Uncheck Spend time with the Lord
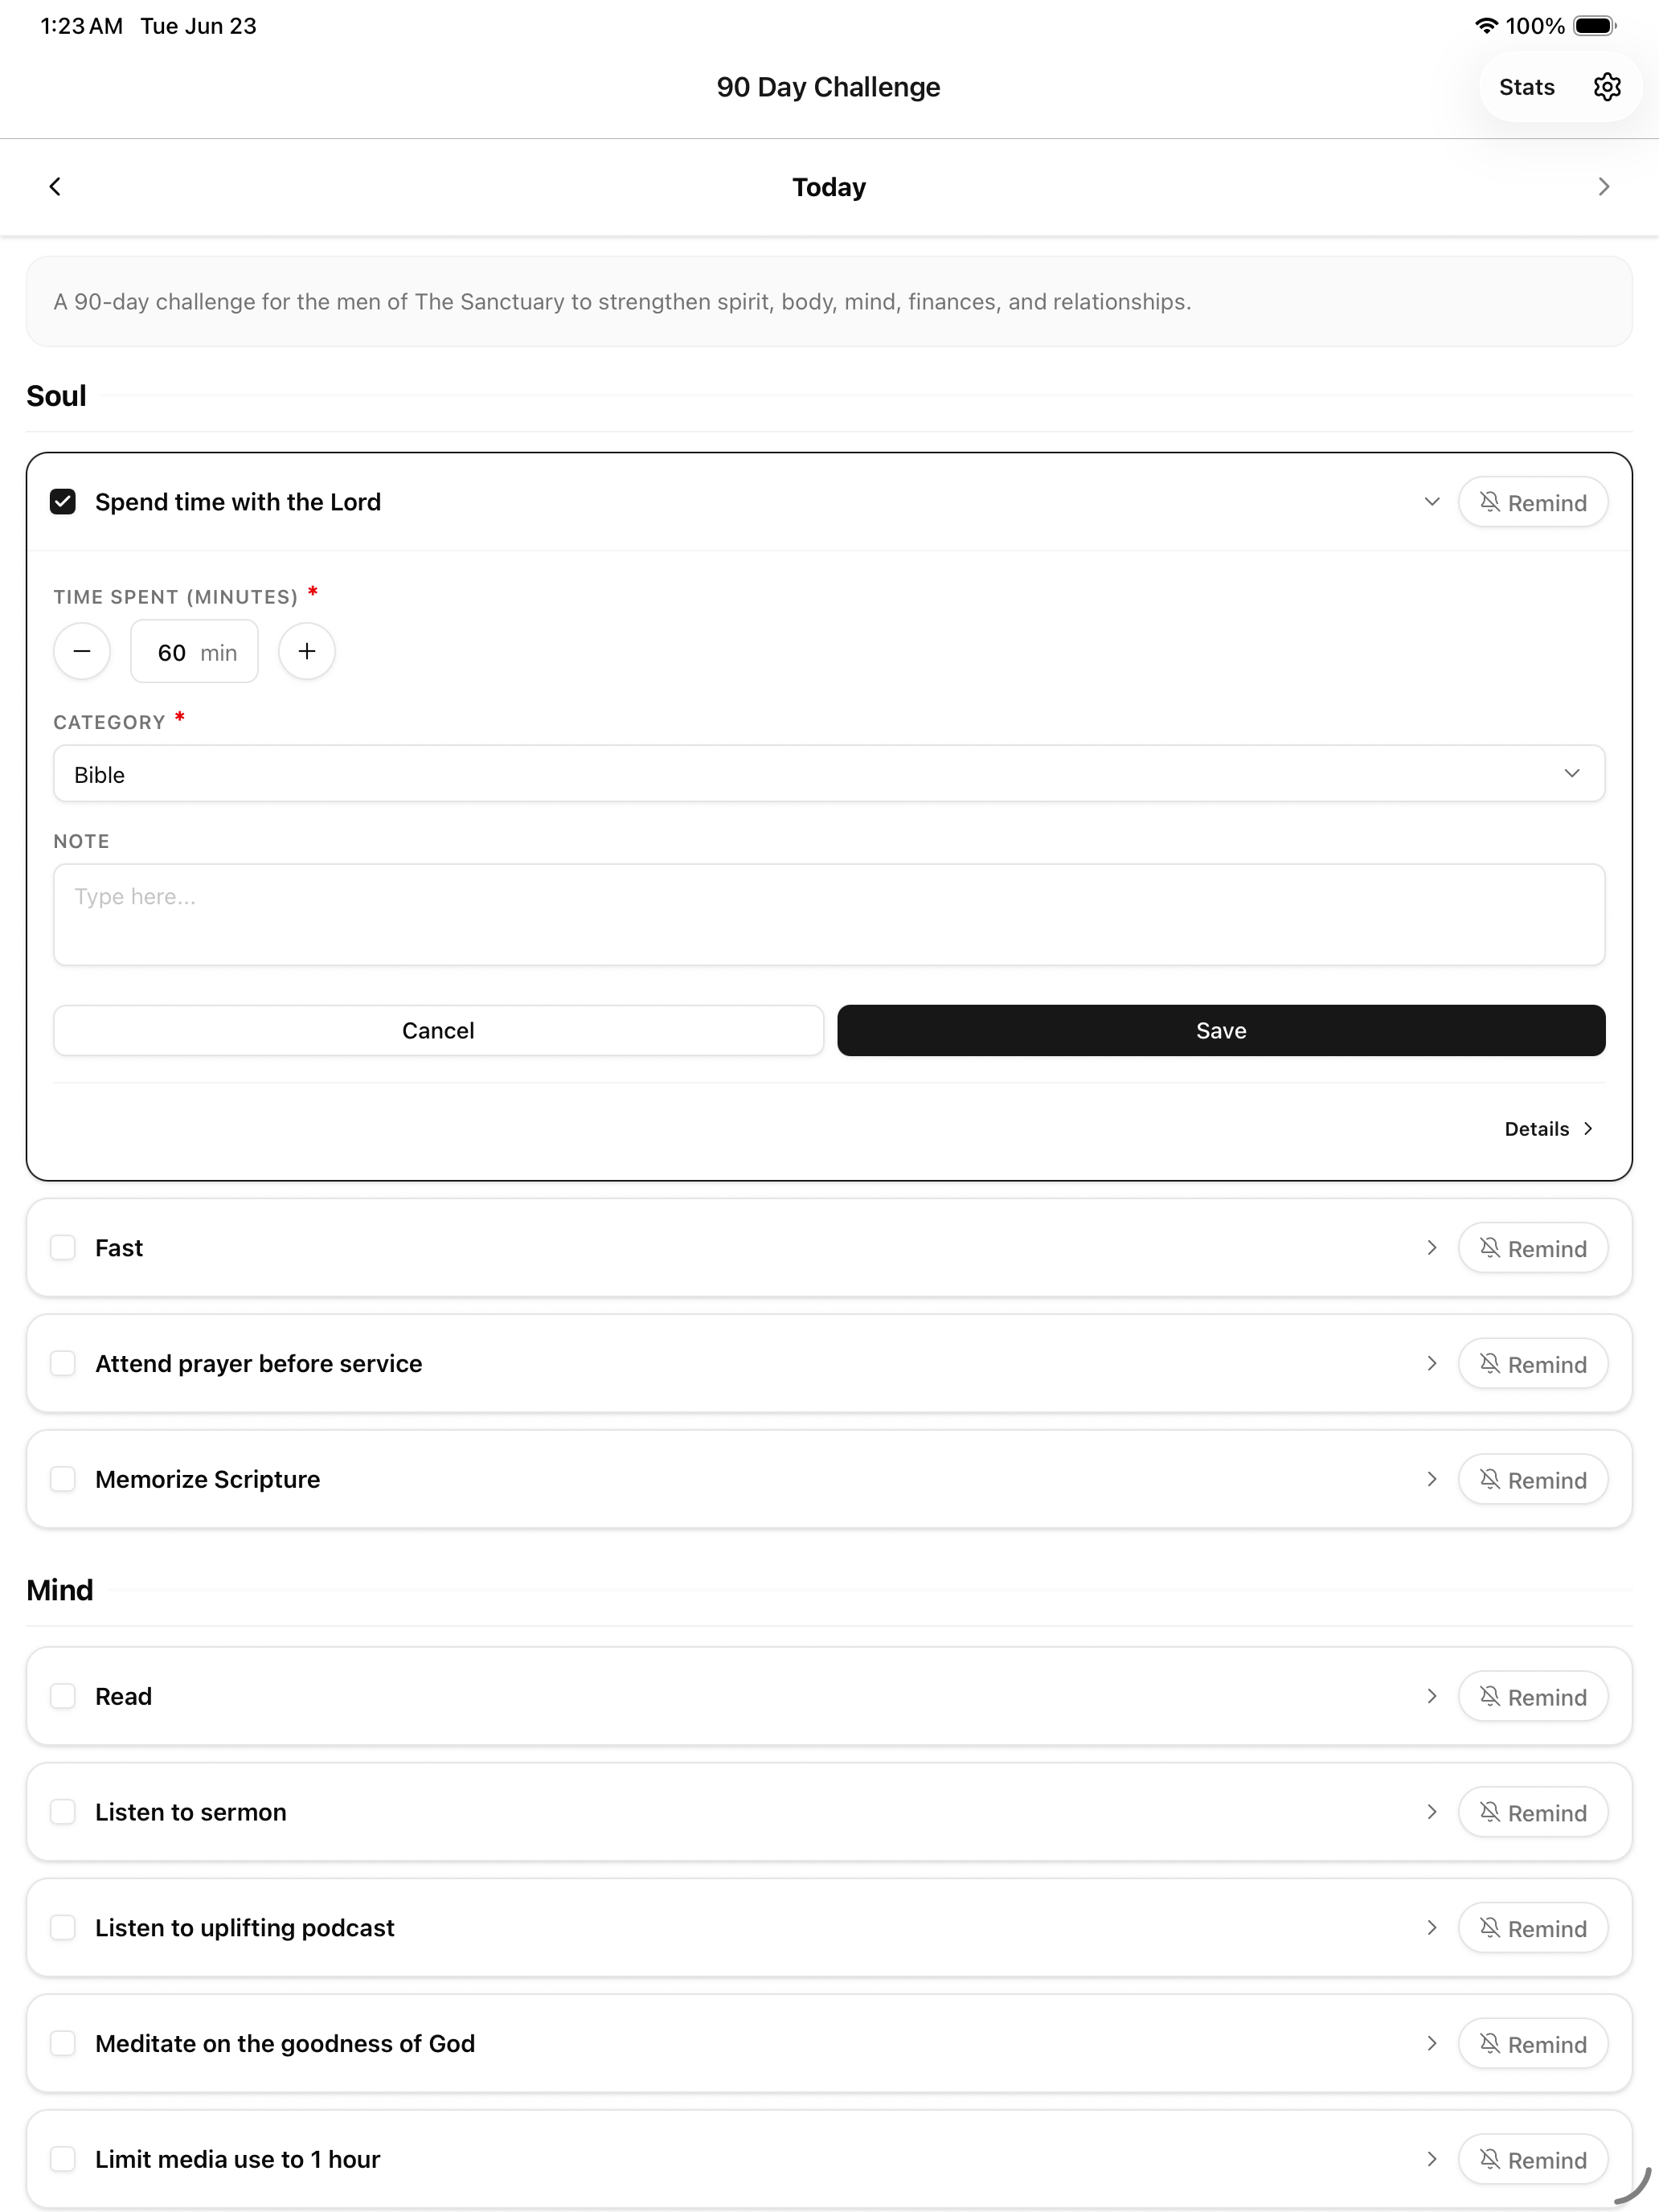The image size is (1659, 2212). pyautogui.click(x=63, y=502)
